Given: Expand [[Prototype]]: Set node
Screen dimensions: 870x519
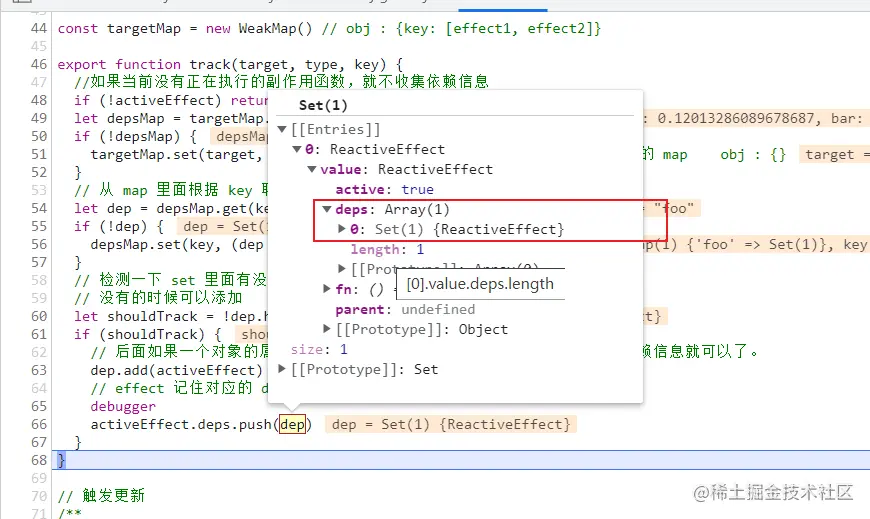Looking at the screenshot, I should coord(282,369).
